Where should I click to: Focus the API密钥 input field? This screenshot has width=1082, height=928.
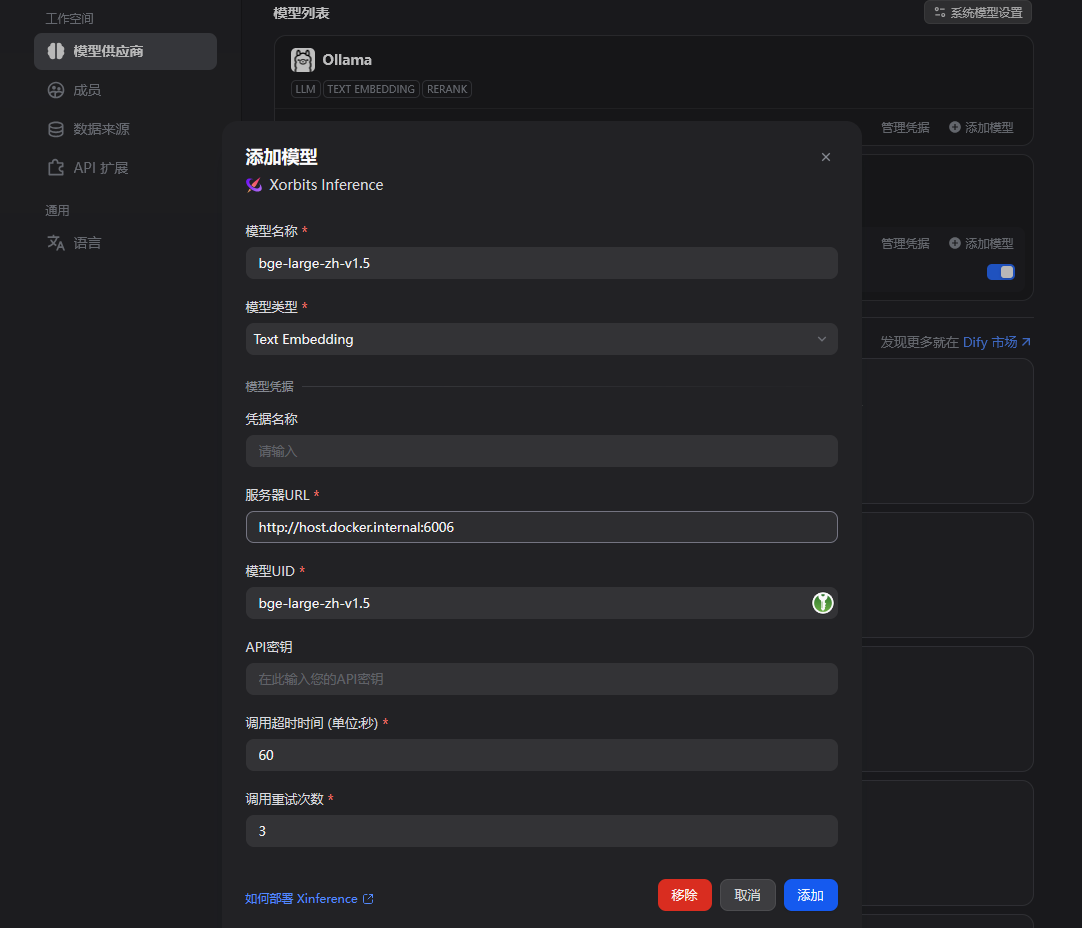point(542,679)
